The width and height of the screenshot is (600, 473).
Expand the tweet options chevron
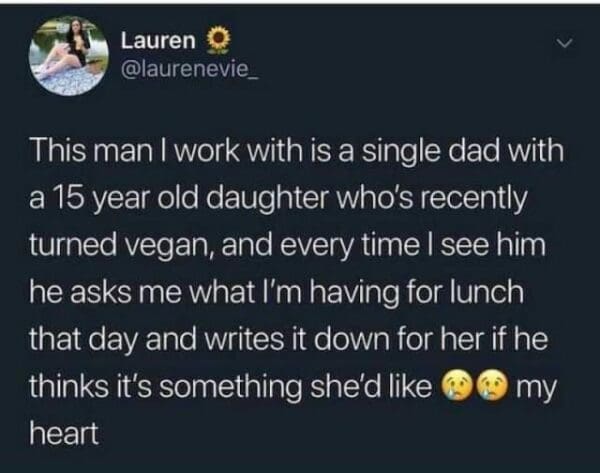pyautogui.click(x=564, y=45)
